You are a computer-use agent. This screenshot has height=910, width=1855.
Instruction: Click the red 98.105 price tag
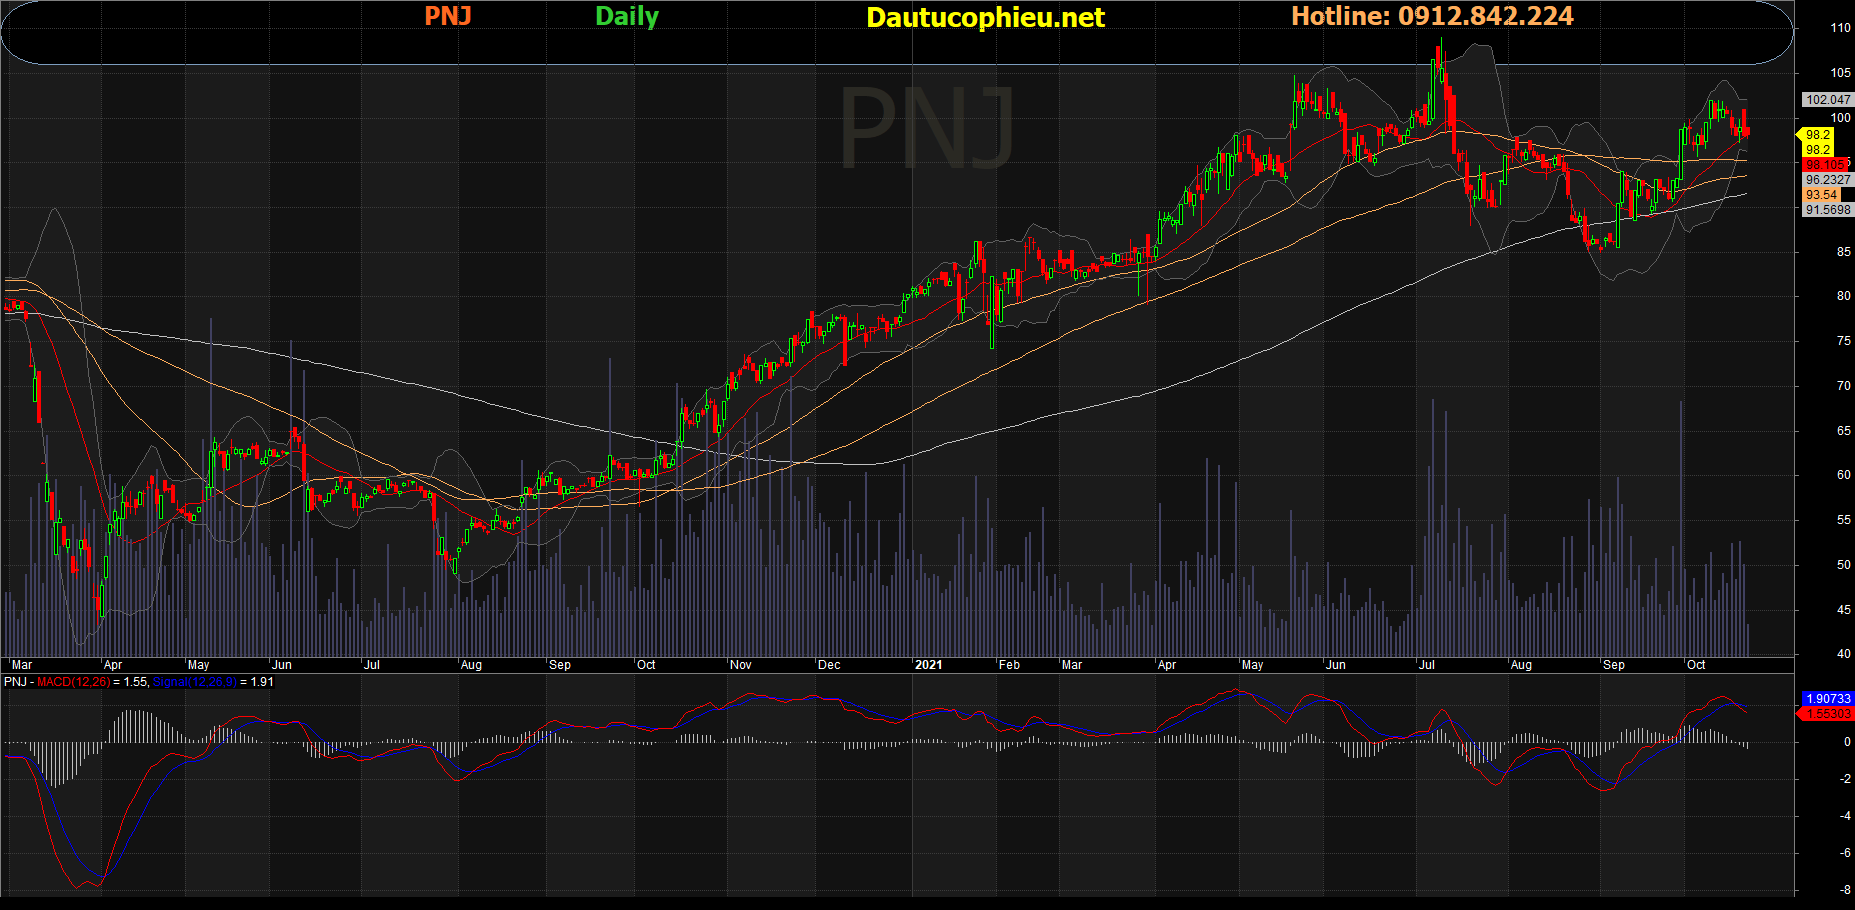click(x=1825, y=165)
